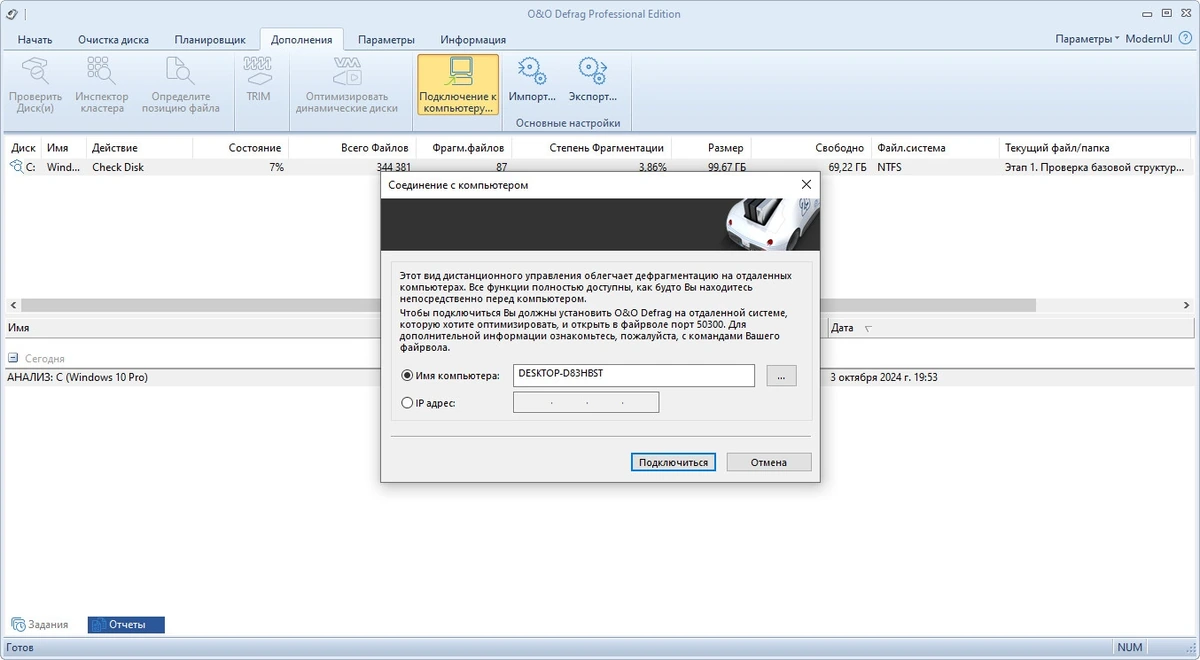
Task: Click the help question mark icon
Action: coord(1185,39)
